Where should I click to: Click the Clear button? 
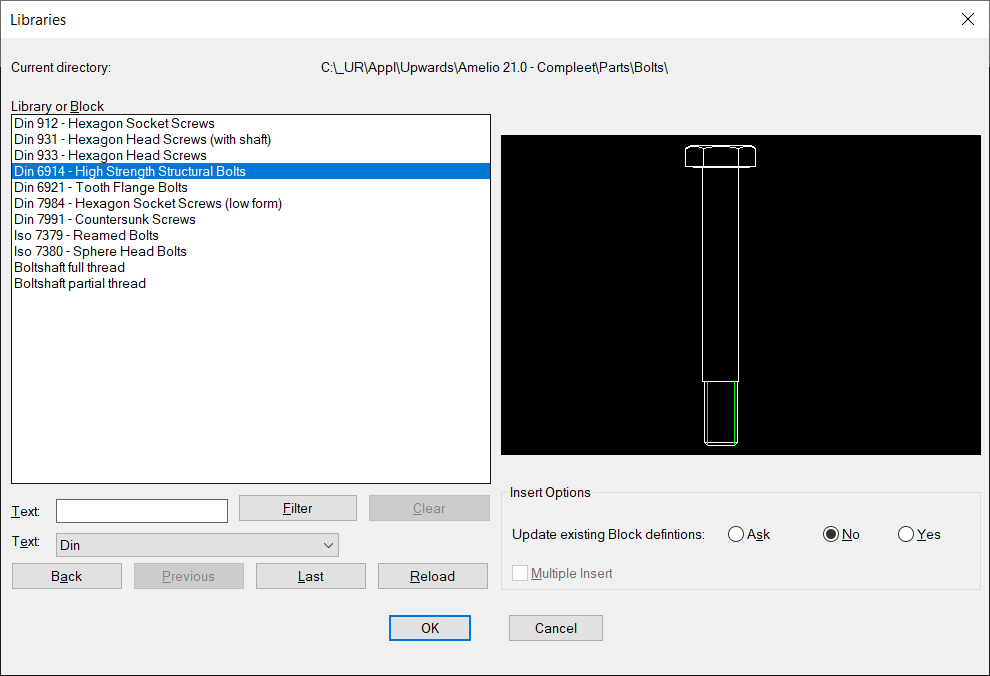pyautogui.click(x=429, y=508)
